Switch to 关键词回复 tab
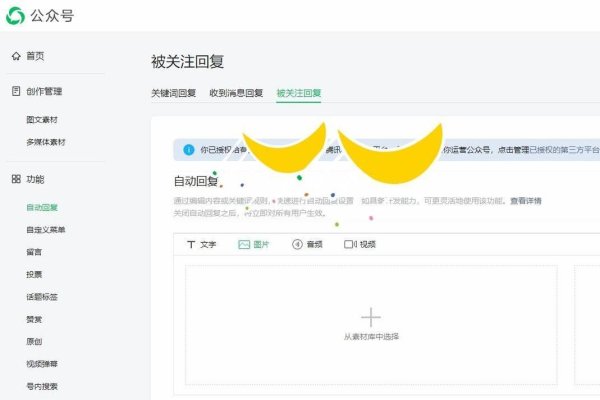Screen dimensions: 600x400 (173, 93)
